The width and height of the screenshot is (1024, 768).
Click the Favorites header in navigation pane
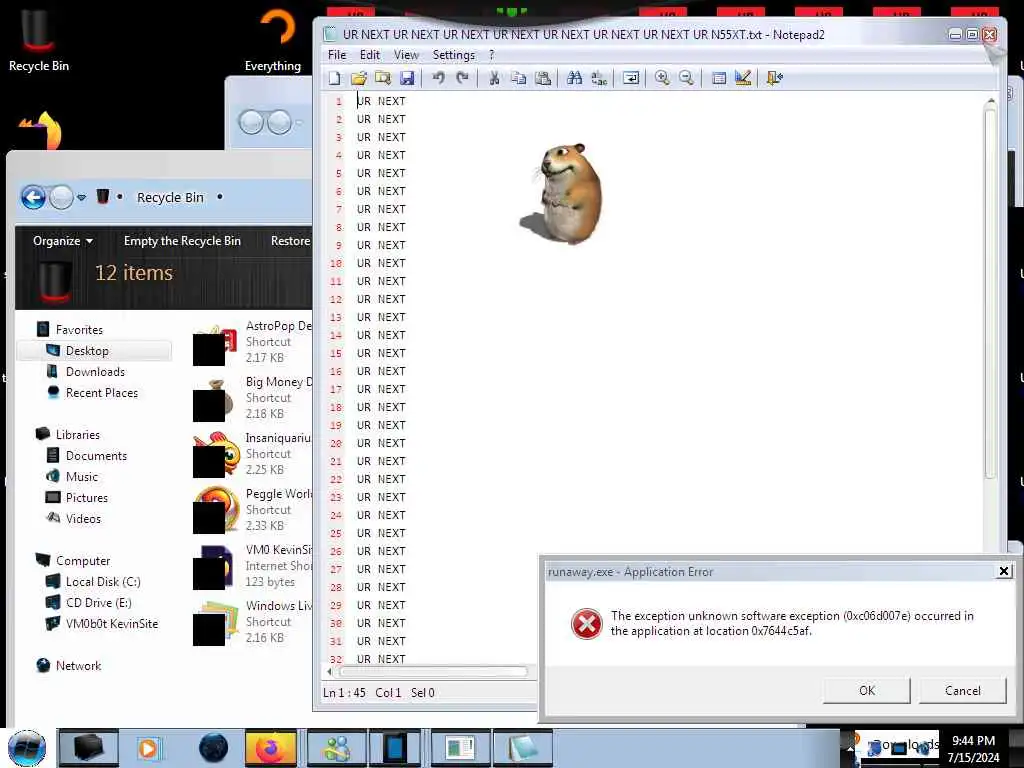pyautogui.click(x=79, y=330)
